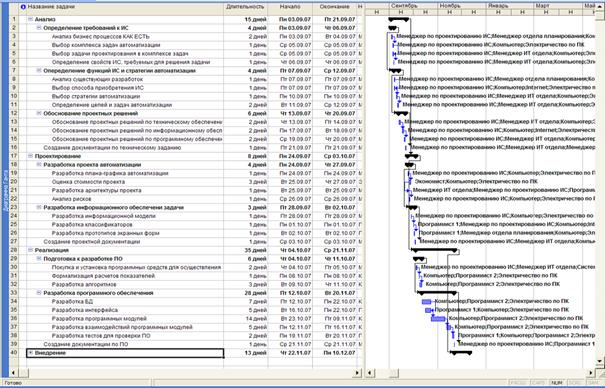Click the horizontal scroll left arrow of table
The image size is (605, 388).
click(14, 373)
